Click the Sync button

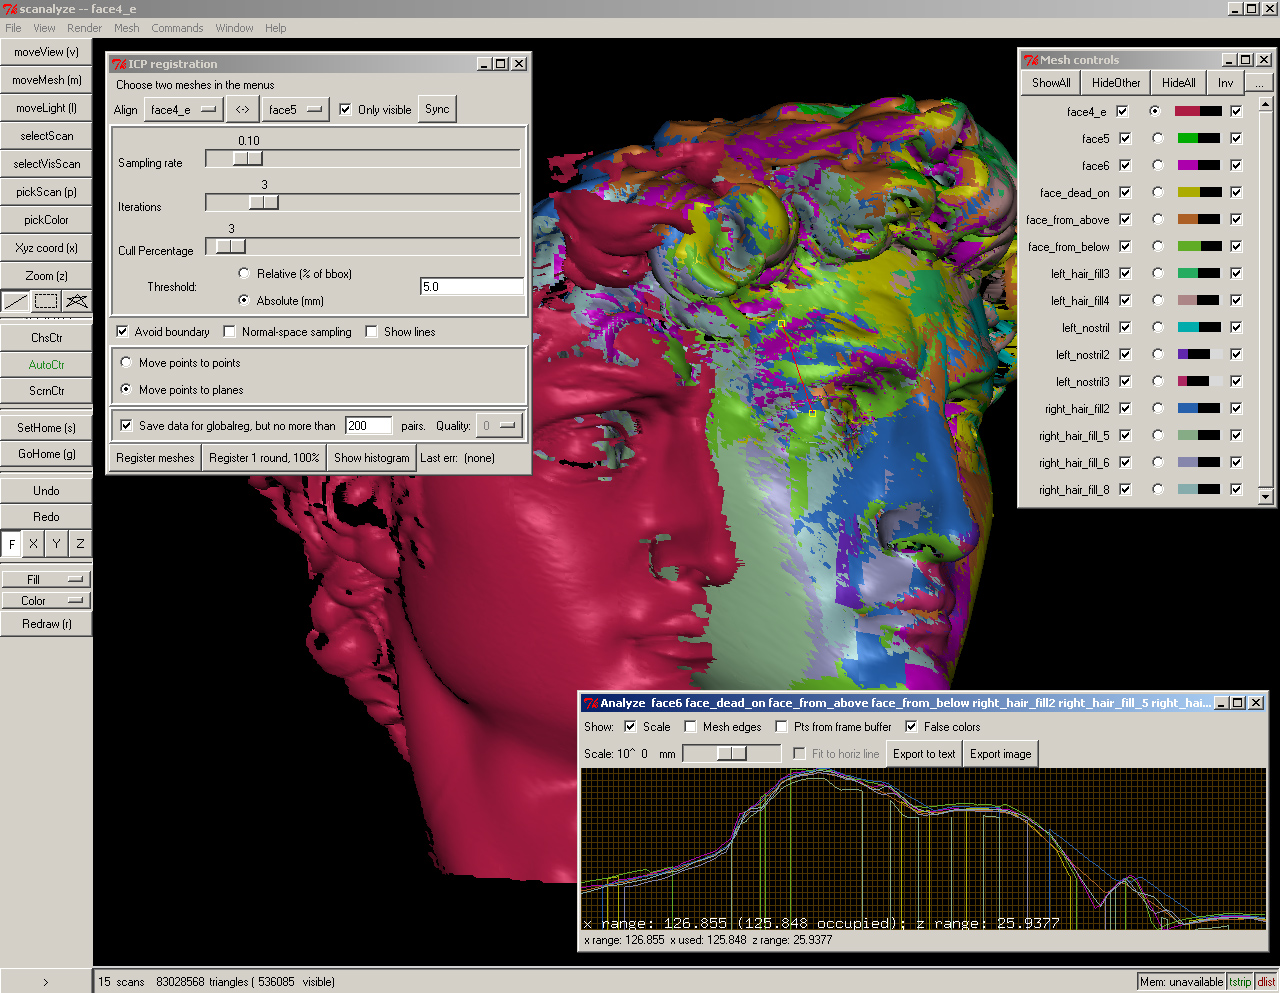(437, 109)
